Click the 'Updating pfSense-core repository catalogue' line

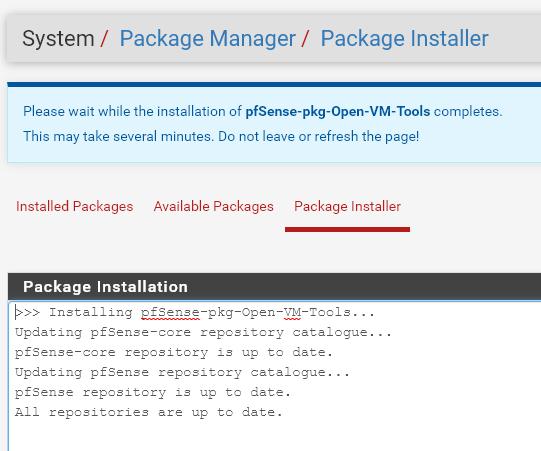point(204,332)
